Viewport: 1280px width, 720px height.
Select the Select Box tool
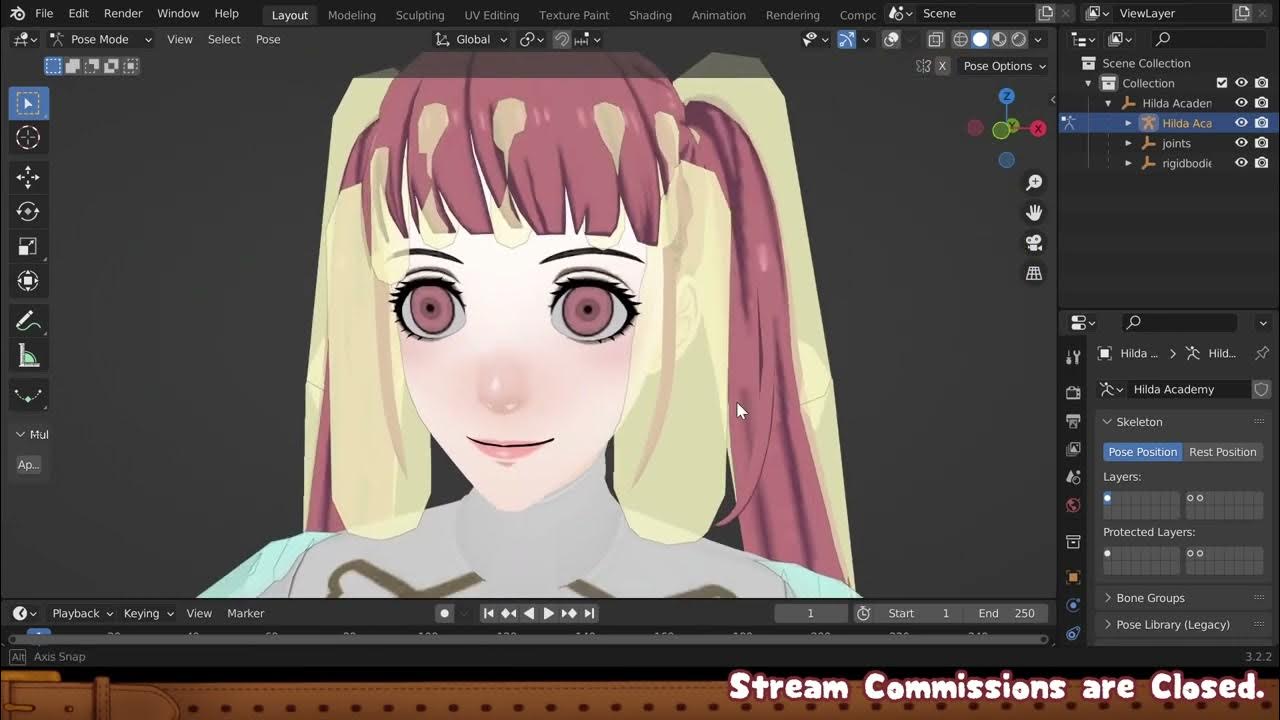pos(28,103)
